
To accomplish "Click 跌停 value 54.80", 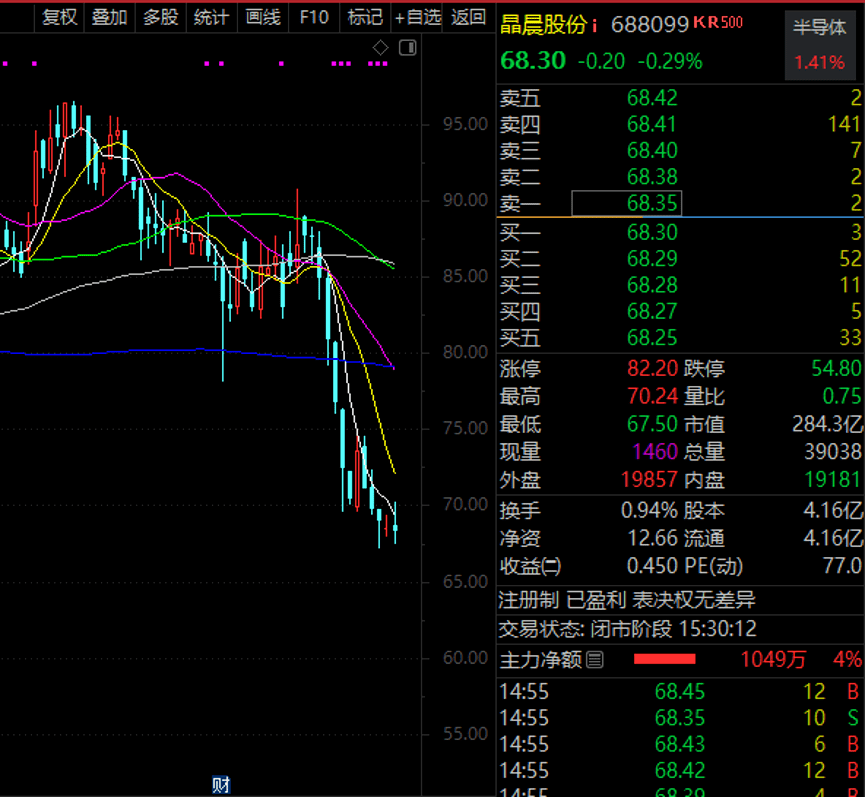I will click(836, 368).
